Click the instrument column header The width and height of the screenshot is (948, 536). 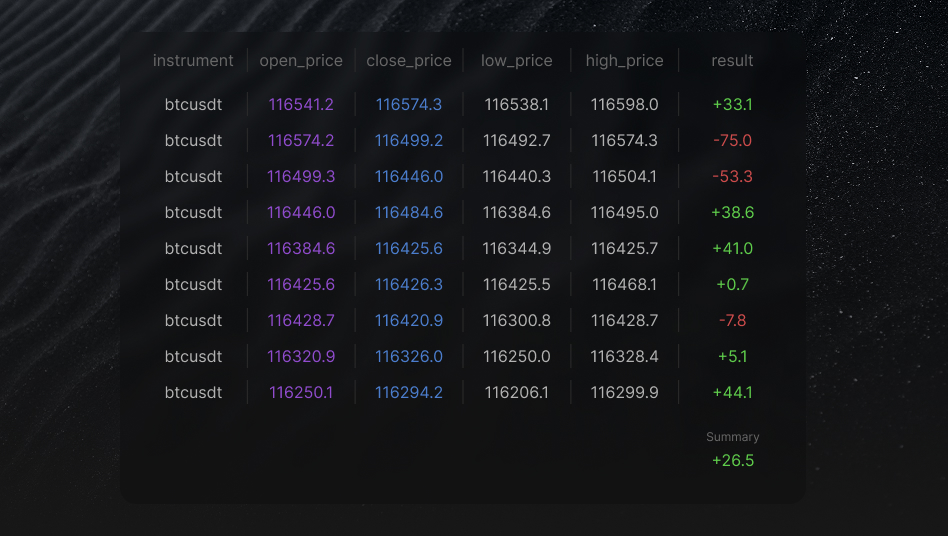[x=193, y=60]
